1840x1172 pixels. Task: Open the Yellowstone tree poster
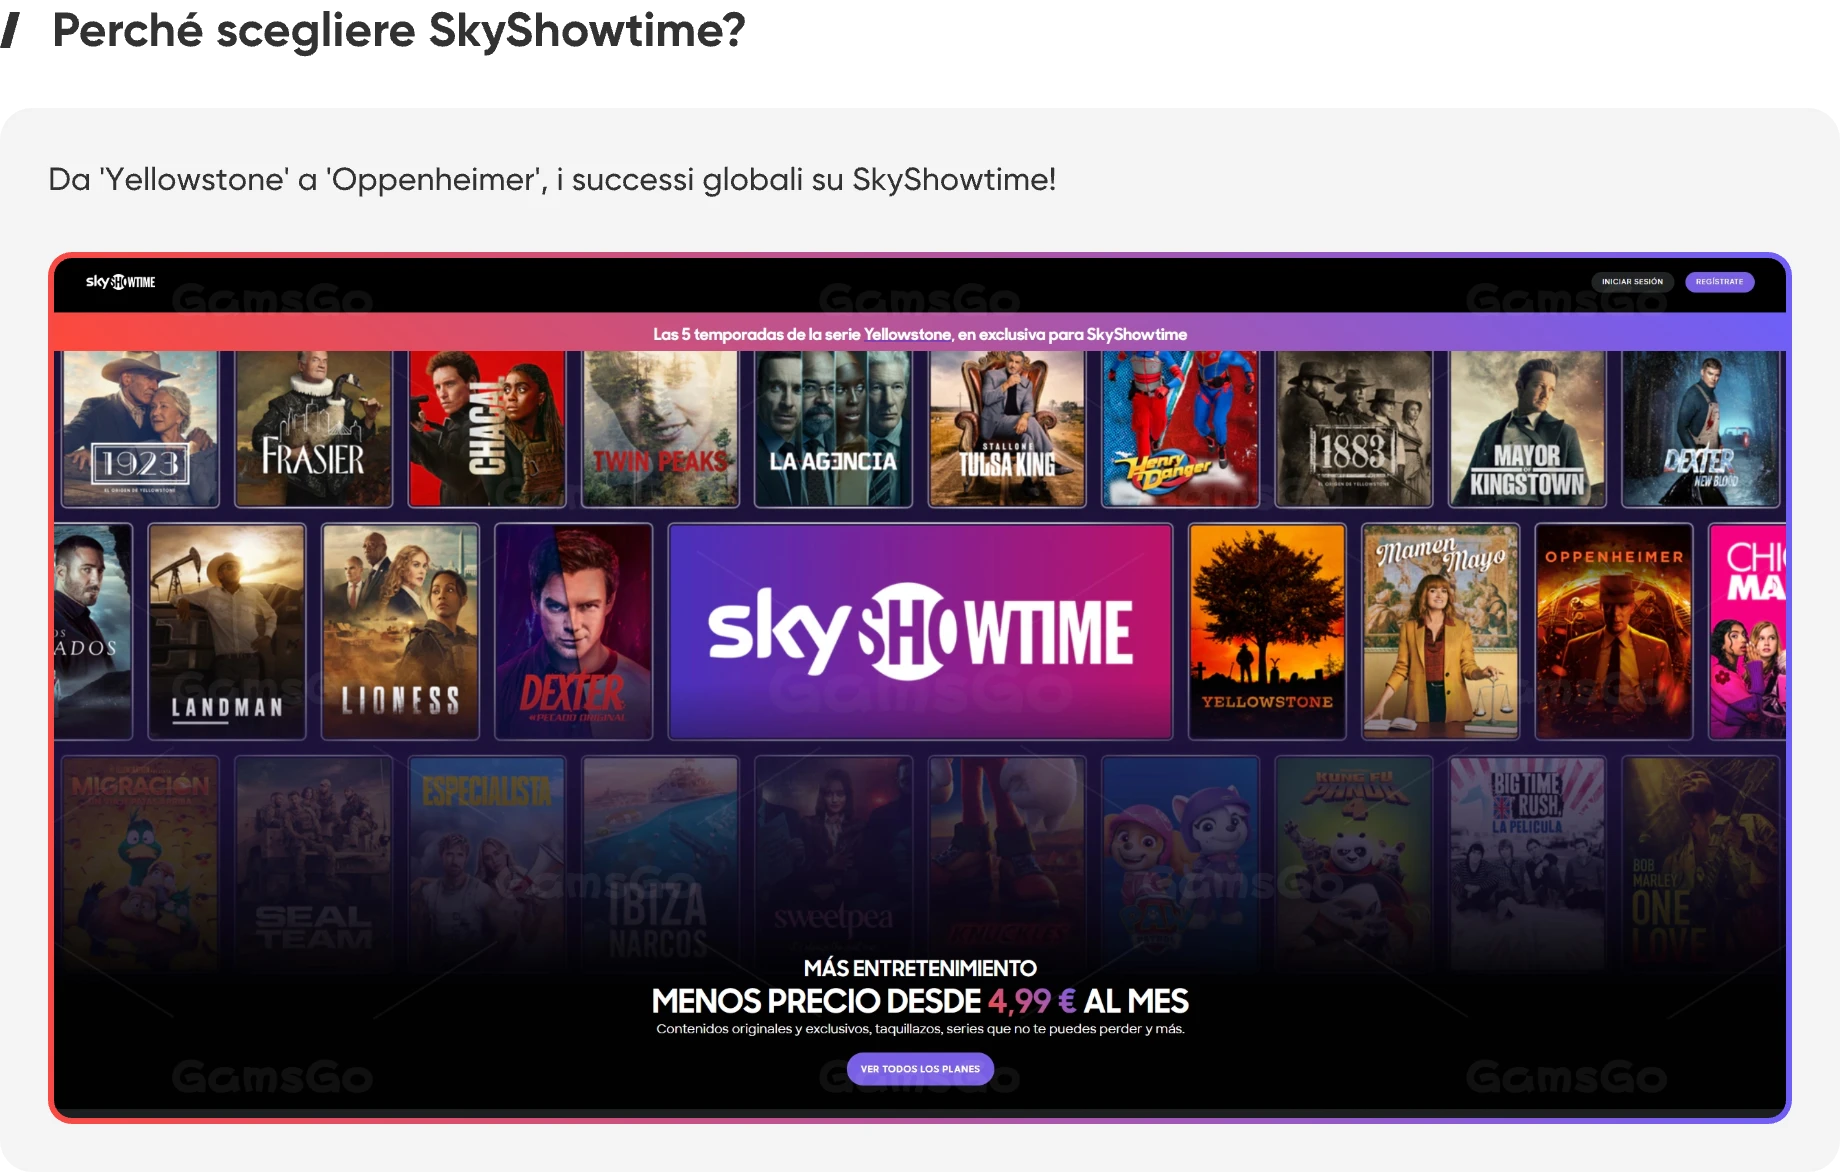[1267, 632]
